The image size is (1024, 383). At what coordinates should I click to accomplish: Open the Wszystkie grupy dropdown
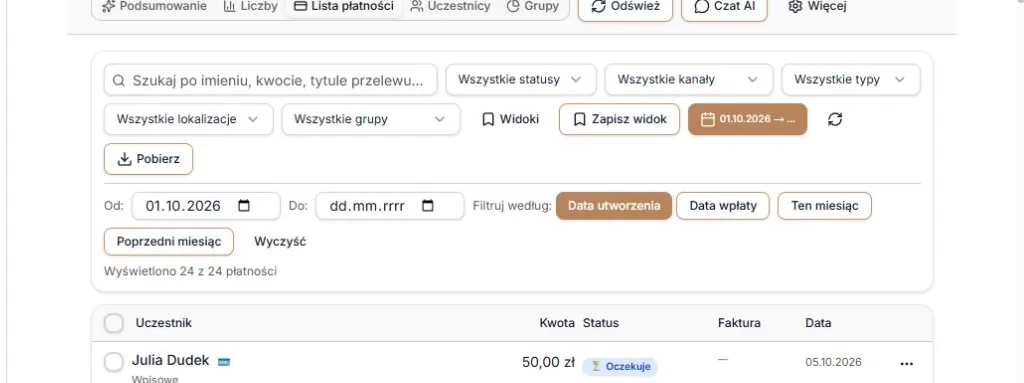[371, 120]
